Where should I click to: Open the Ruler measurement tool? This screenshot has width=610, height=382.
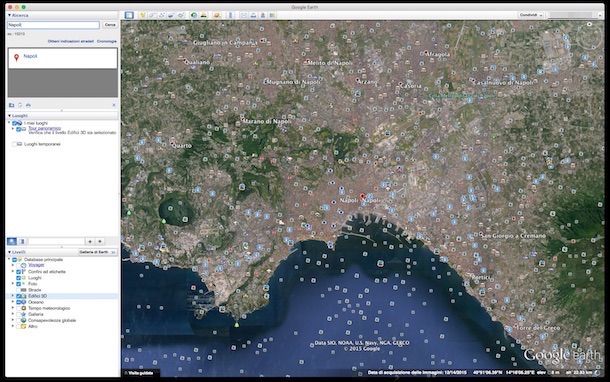(230, 15)
